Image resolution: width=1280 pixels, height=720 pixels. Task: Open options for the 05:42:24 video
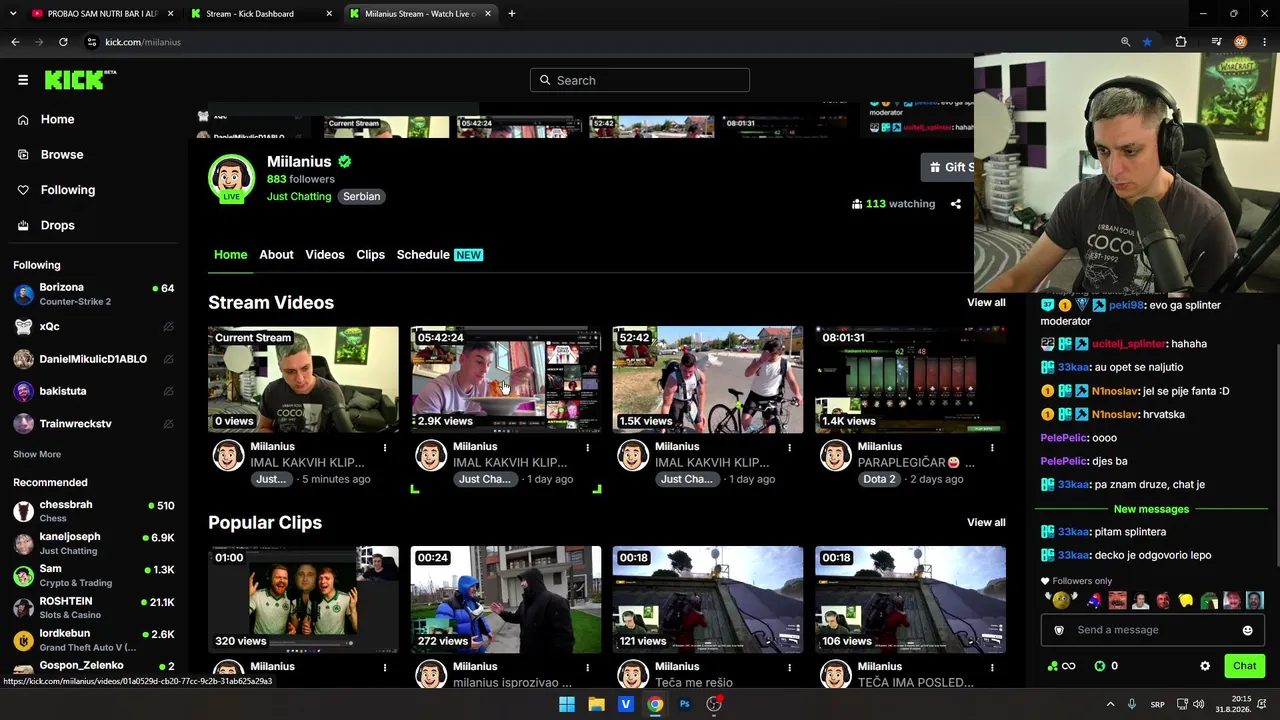[x=588, y=448]
